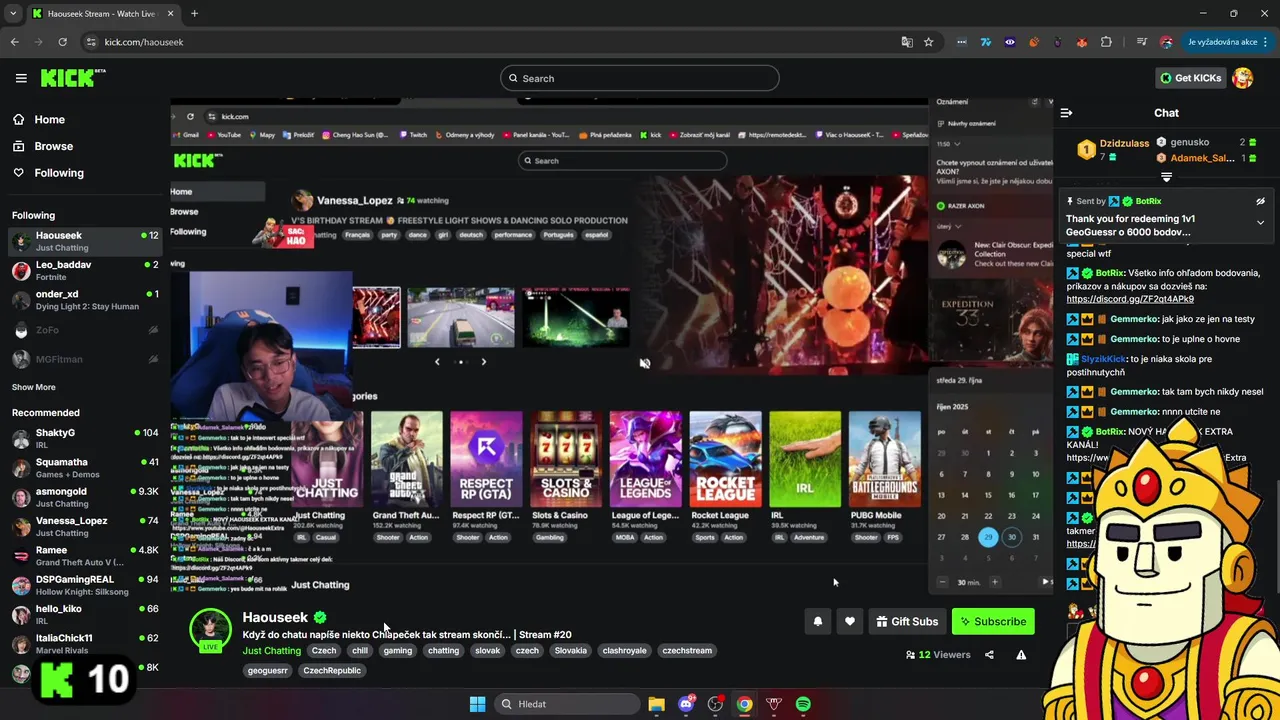1280x720 pixels.
Task: Open File Explorer from the taskbar
Action: coord(656,704)
